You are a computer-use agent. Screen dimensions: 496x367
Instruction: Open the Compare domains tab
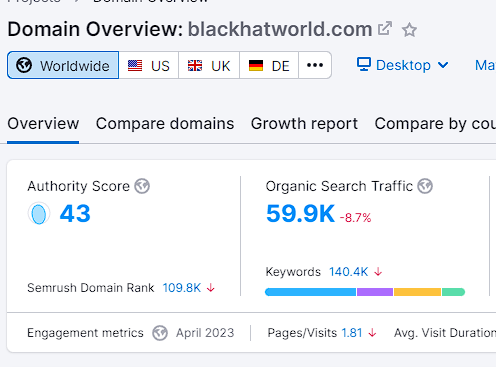[165, 124]
